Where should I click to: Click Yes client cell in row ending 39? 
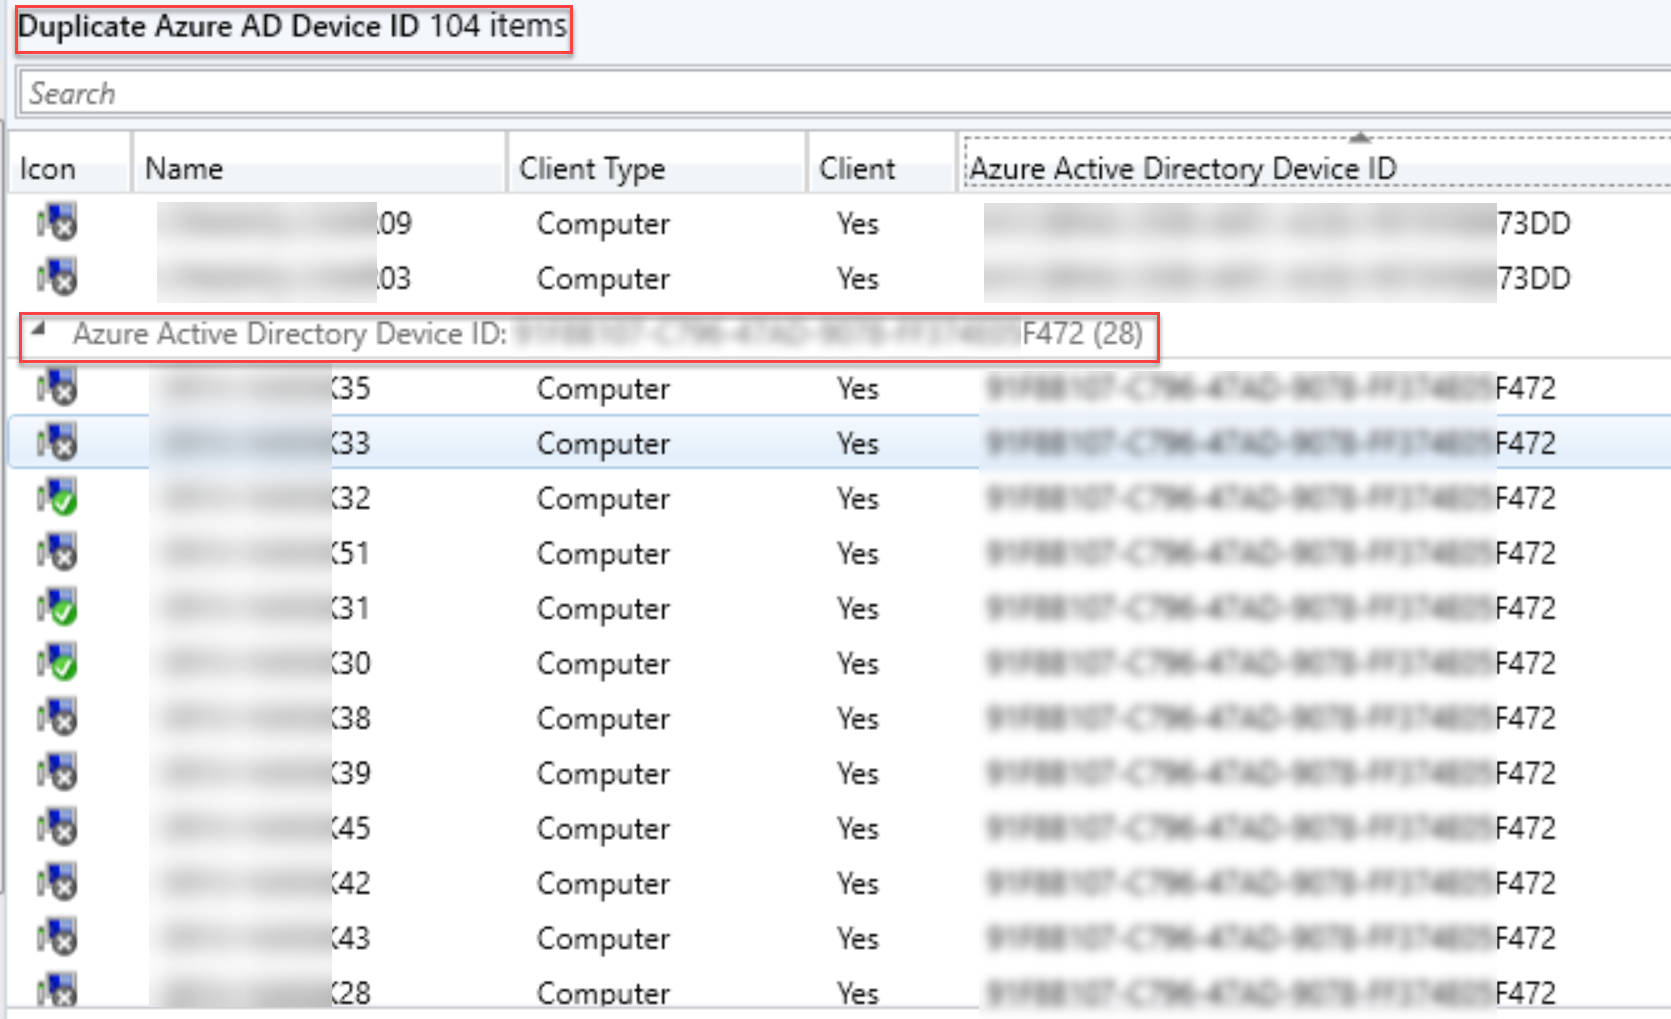[858, 773]
